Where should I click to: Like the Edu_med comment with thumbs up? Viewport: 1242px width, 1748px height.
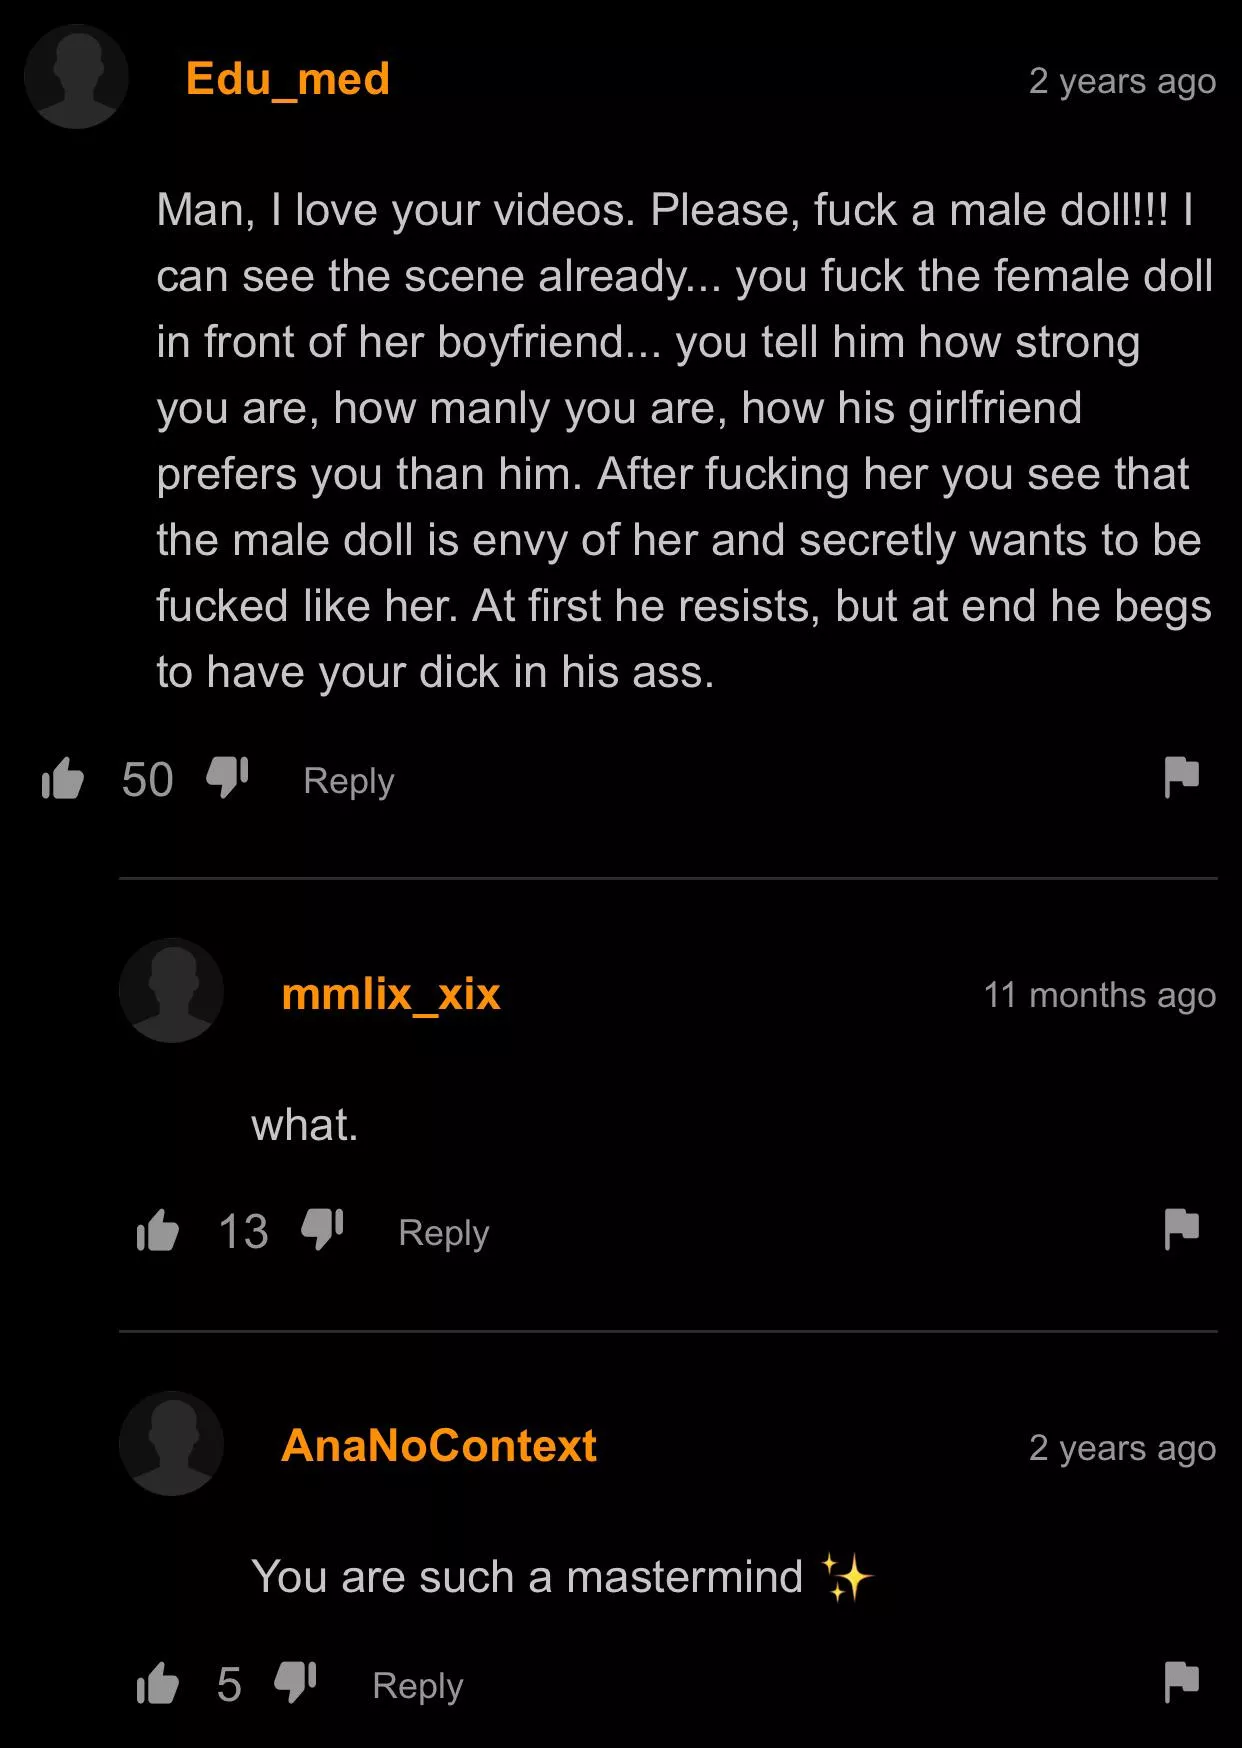point(62,779)
